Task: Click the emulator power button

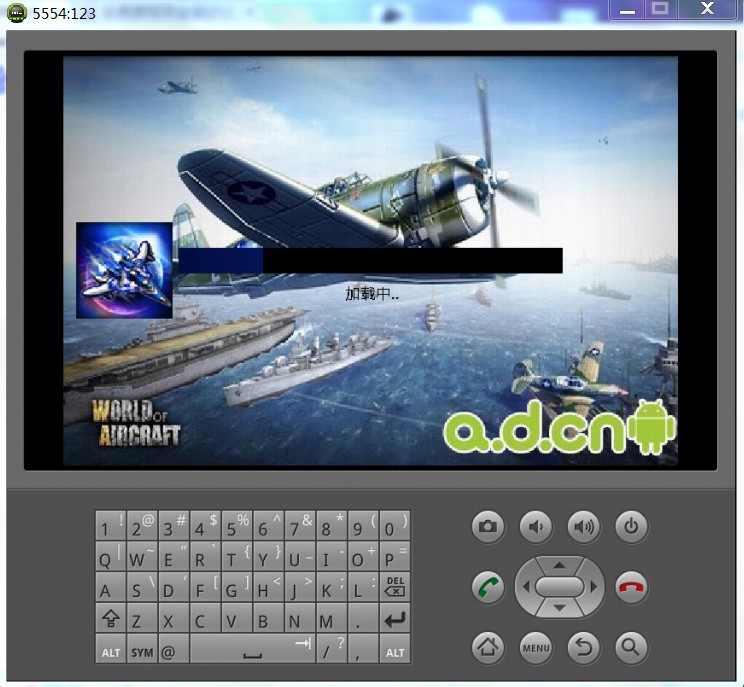Action: coord(631,527)
